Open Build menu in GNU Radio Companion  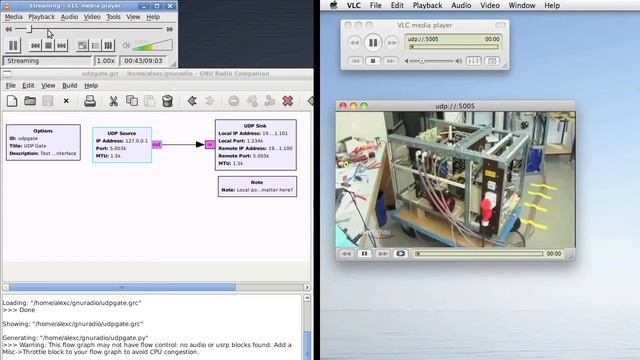[70, 85]
